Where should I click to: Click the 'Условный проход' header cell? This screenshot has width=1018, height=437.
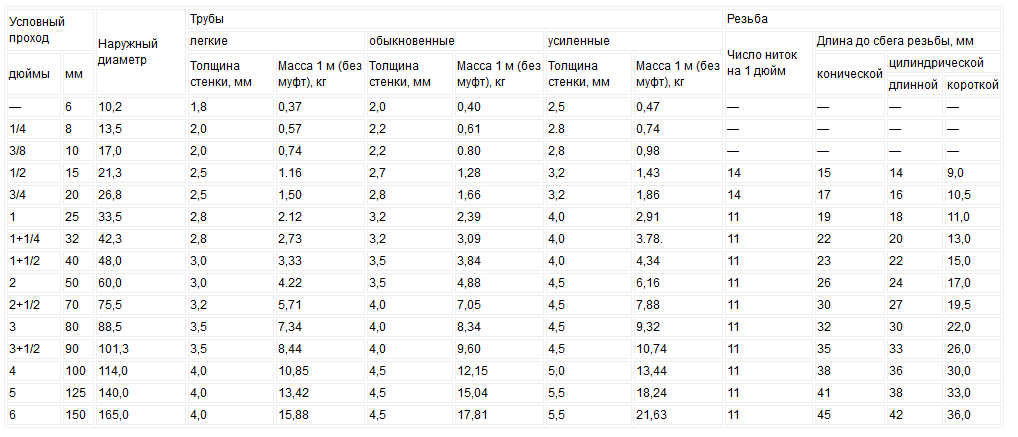click(50, 30)
